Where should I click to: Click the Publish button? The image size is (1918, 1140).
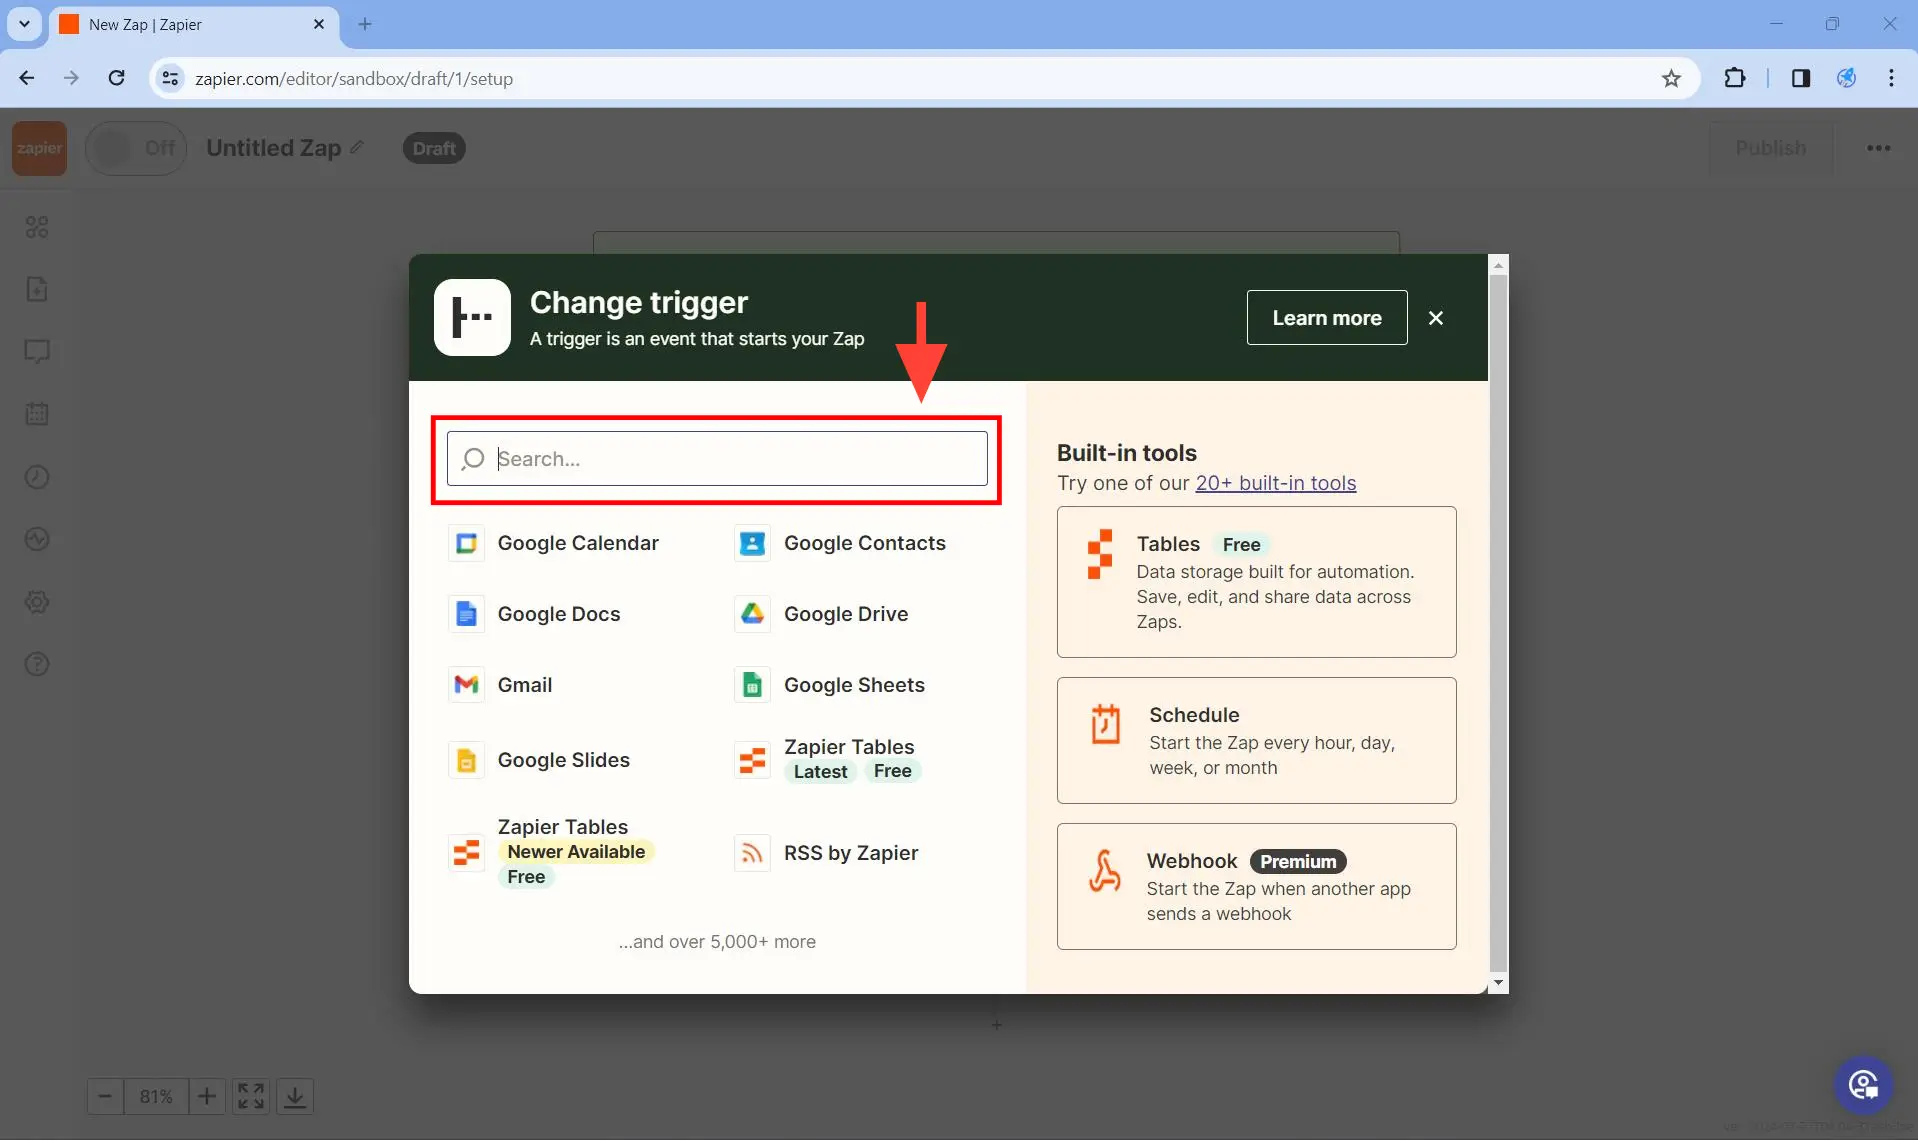(1771, 148)
